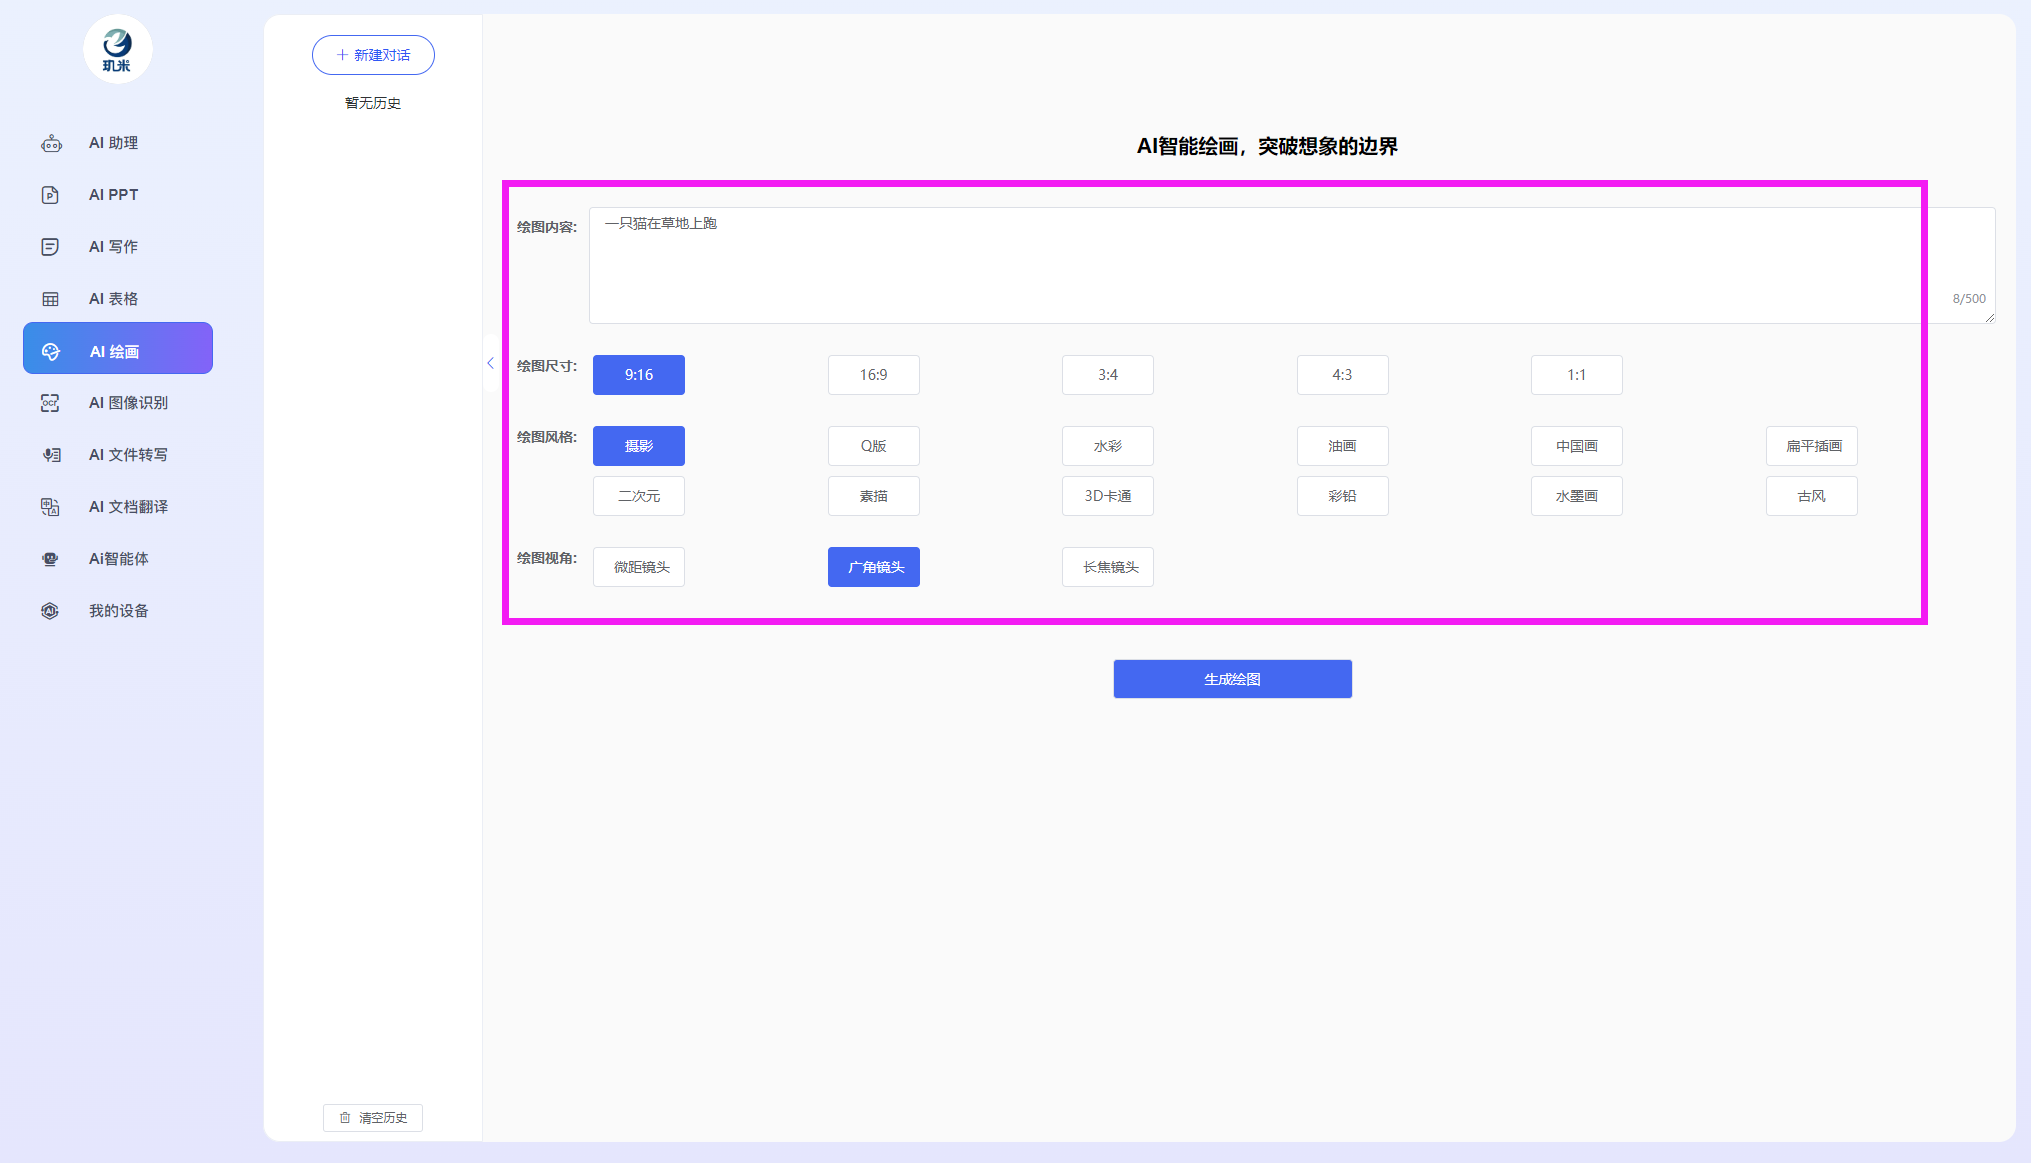Image resolution: width=2031 pixels, height=1163 pixels.
Task: Click the 新建对话 button
Action: (373, 55)
